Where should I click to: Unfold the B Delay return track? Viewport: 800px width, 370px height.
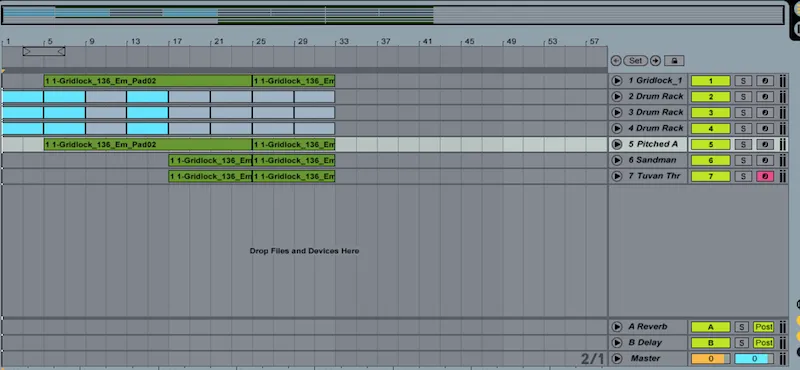click(x=617, y=343)
